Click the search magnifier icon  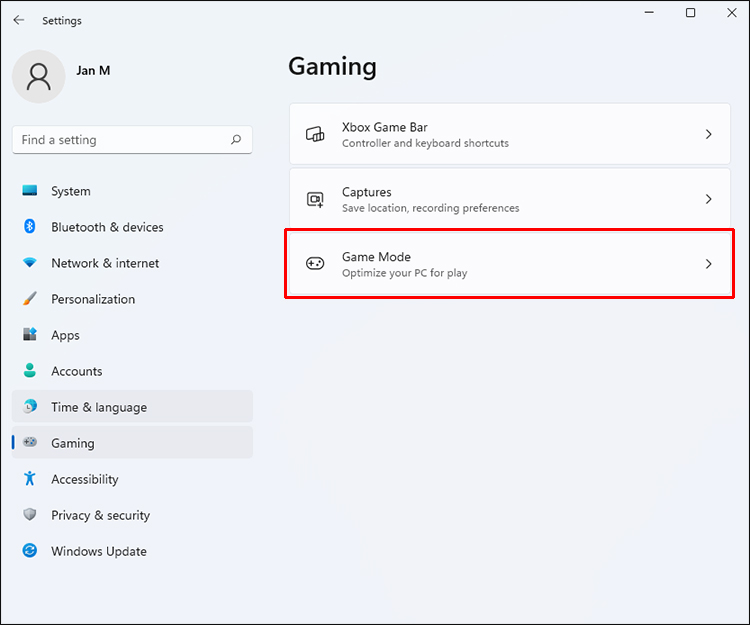pyautogui.click(x=236, y=140)
